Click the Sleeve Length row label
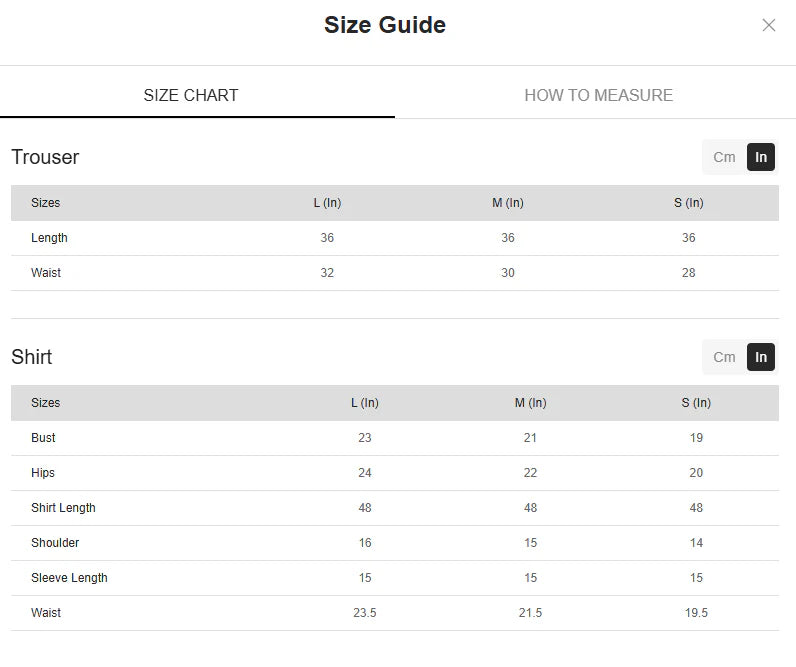This screenshot has width=796, height=667. point(69,578)
